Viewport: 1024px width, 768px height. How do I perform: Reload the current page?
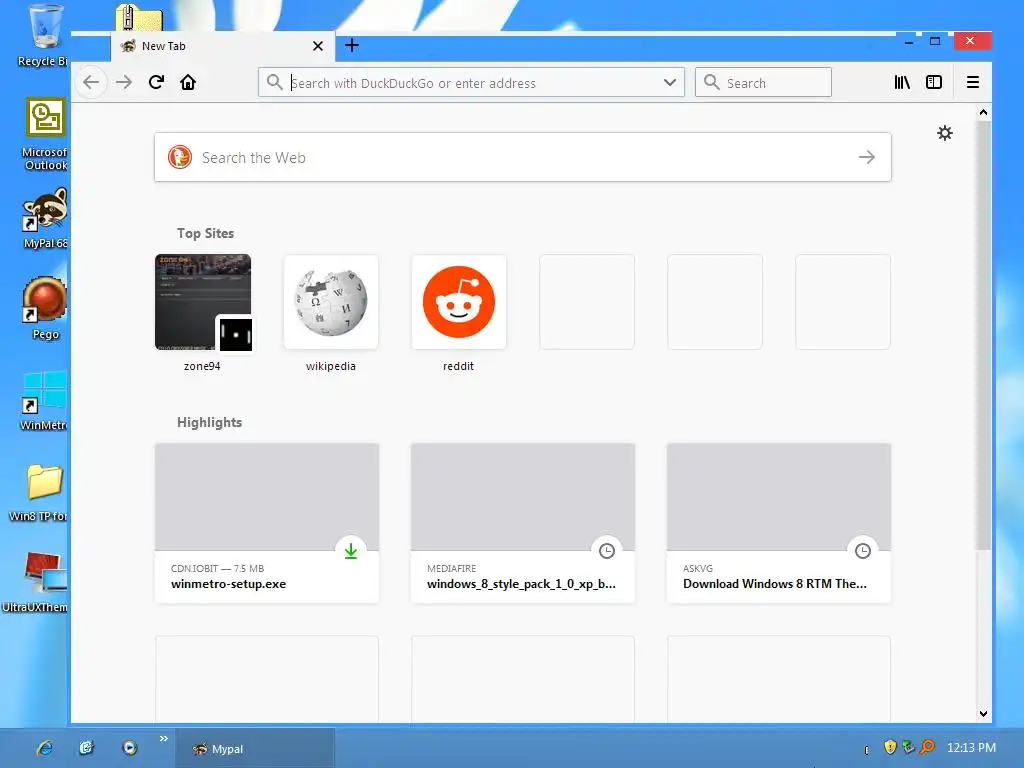156,82
